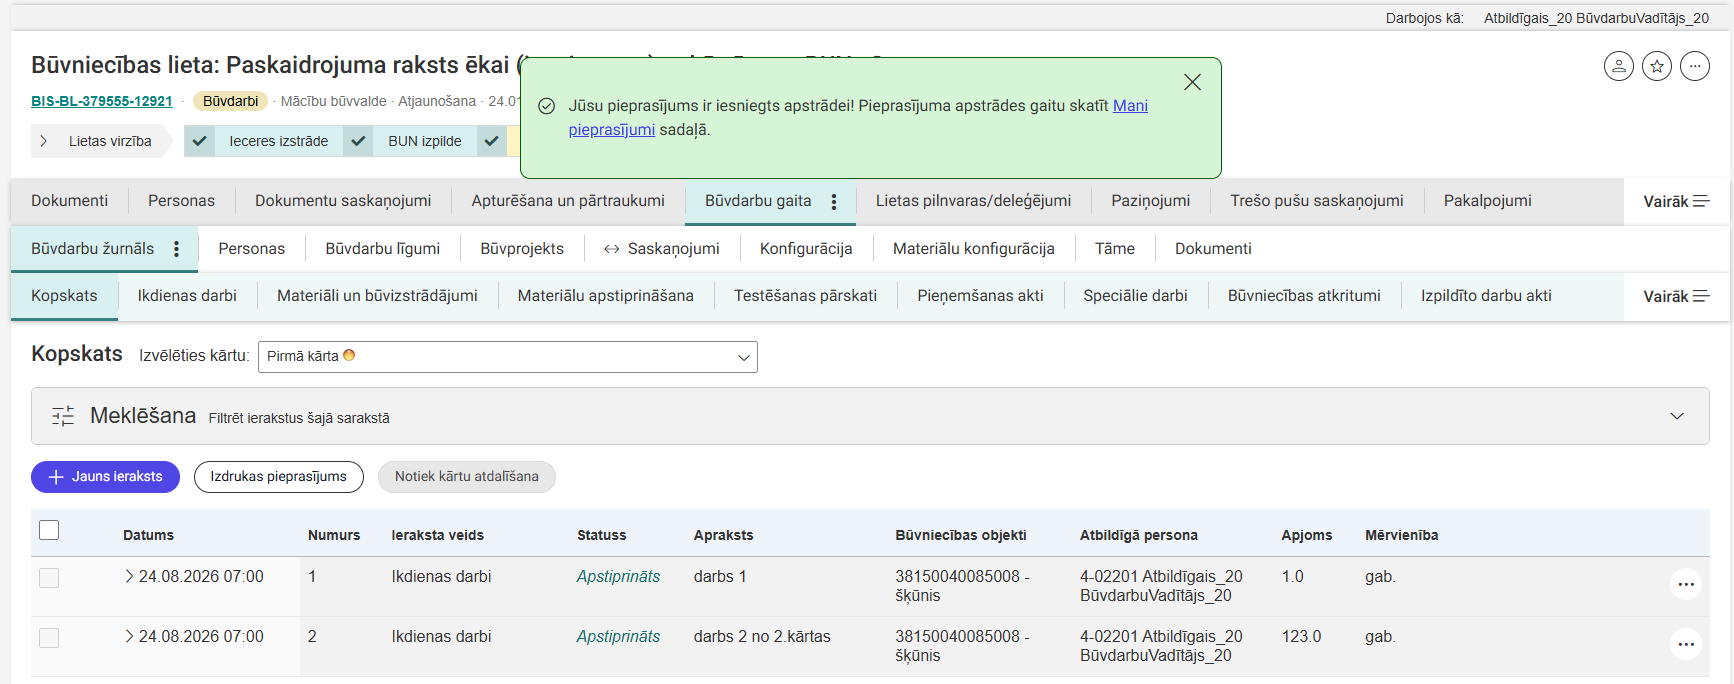This screenshot has width=1734, height=684.
Task: Expand row 1 dated 24.08.2026 07:00
Action: point(129,576)
